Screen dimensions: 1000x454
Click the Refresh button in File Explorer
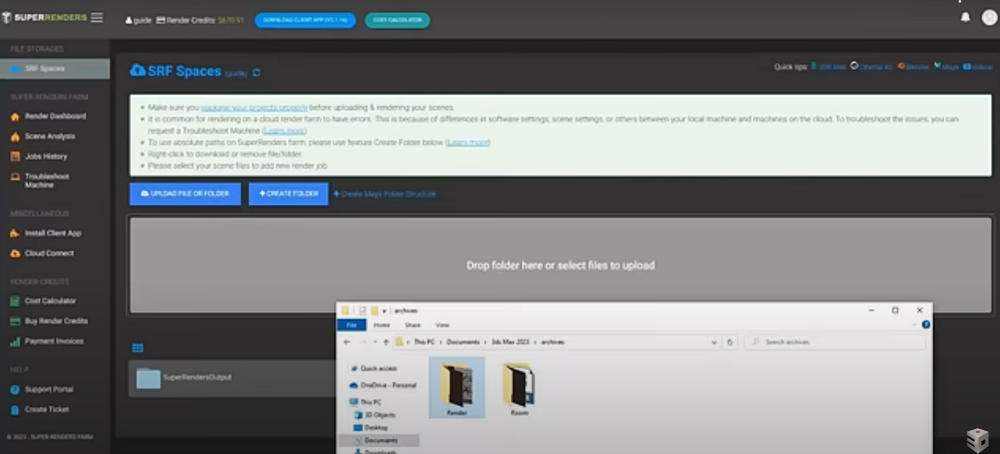(730, 342)
